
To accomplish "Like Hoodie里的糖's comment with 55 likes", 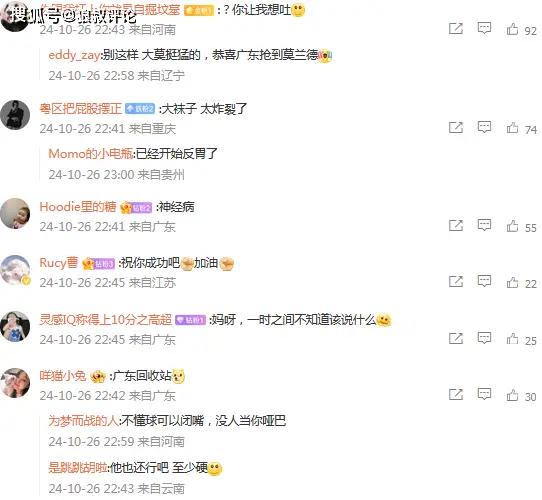I will coord(512,226).
